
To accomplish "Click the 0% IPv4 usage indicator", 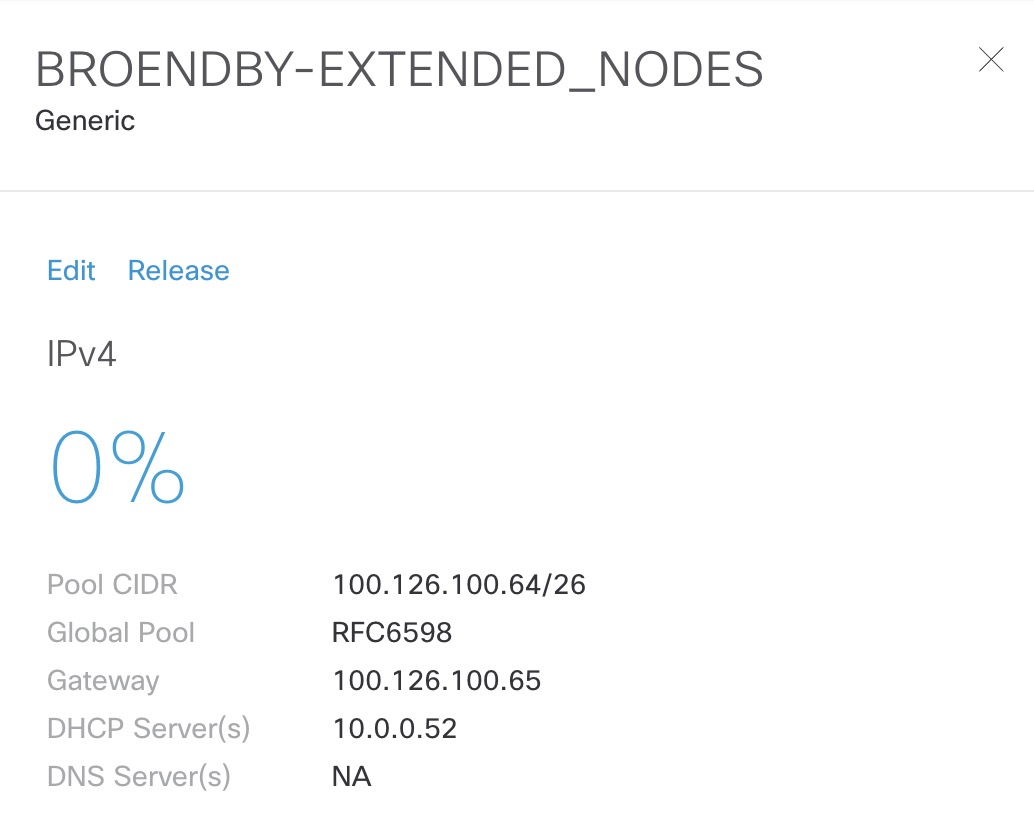I will pyautogui.click(x=117, y=467).
